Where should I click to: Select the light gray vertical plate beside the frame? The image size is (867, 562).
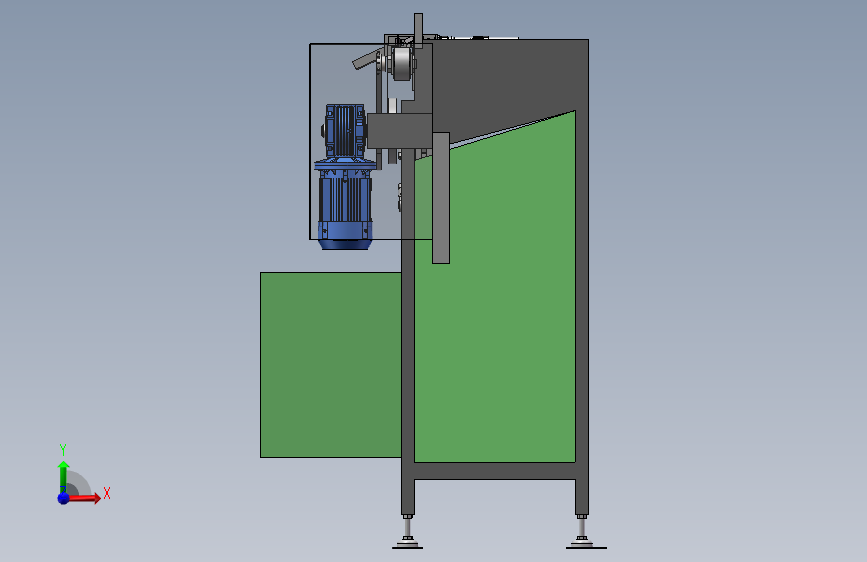point(441,198)
